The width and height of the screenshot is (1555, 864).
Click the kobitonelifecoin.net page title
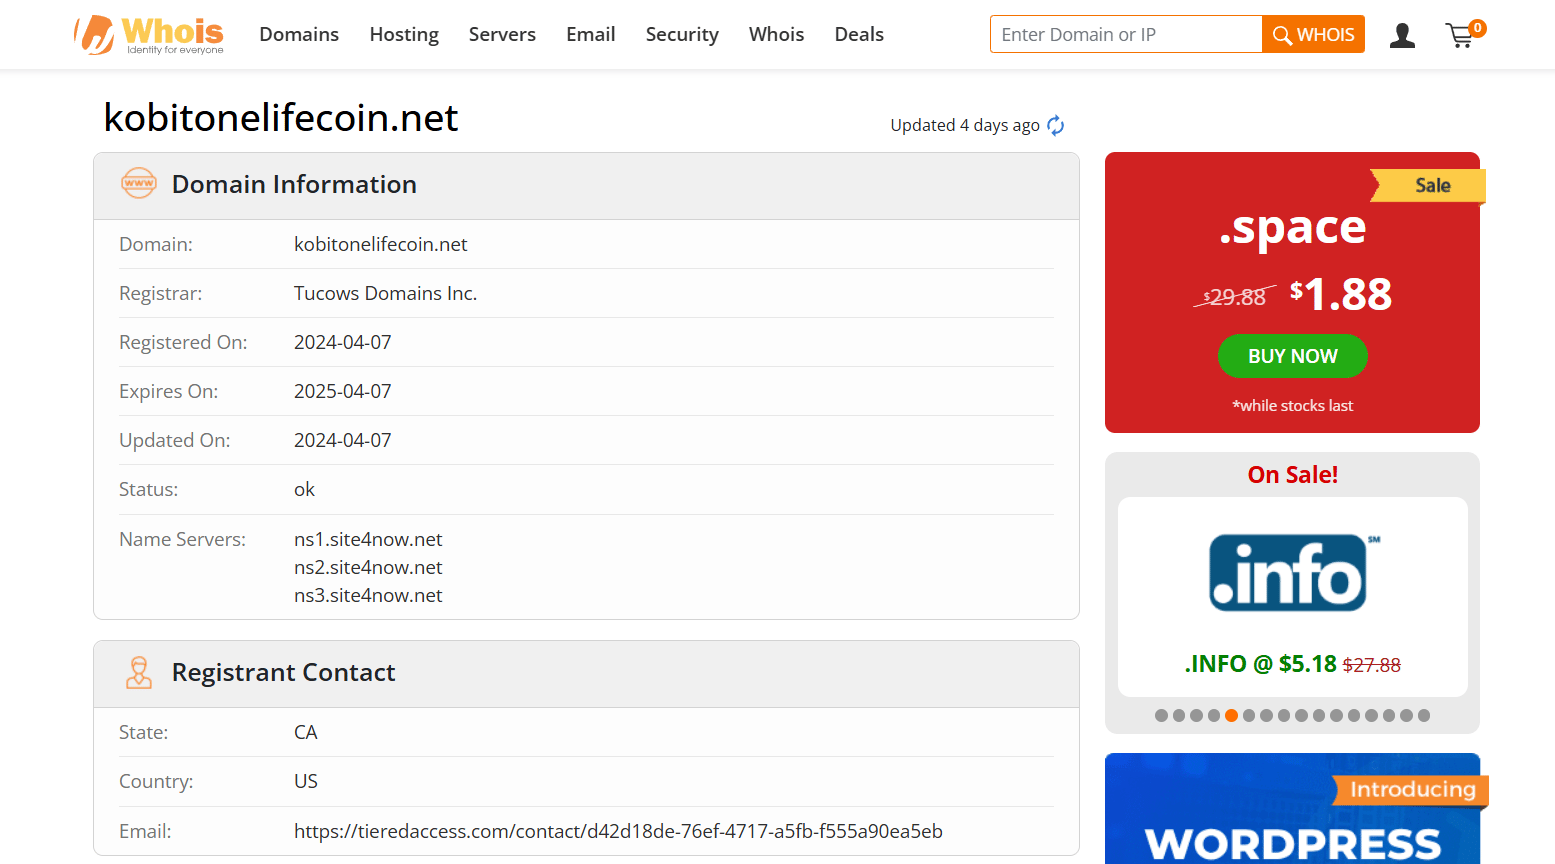281,118
